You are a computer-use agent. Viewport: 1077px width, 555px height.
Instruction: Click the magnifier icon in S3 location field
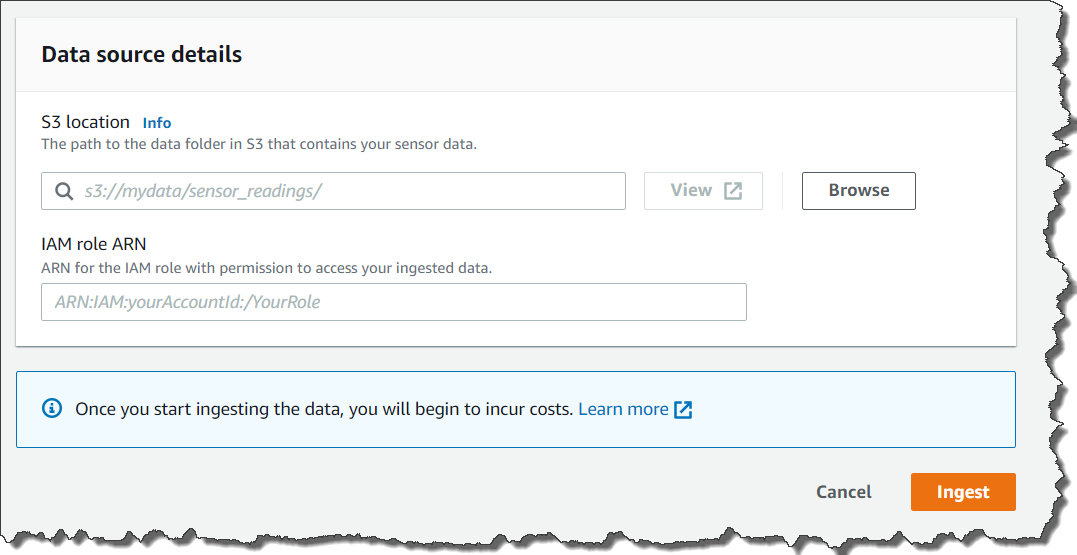click(x=64, y=191)
